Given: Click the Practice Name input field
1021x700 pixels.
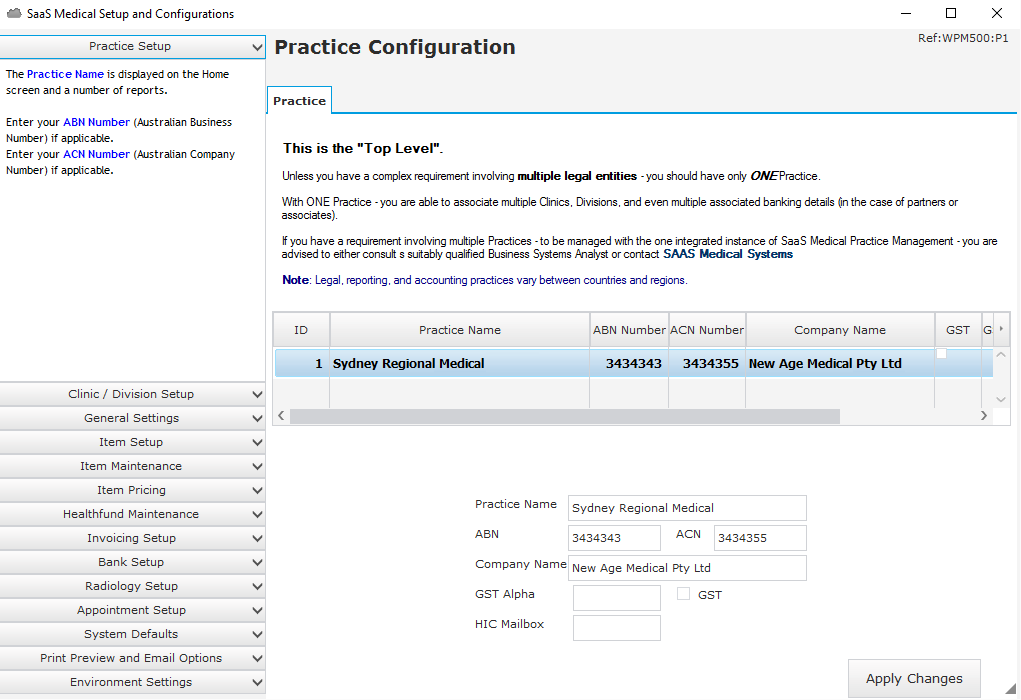Looking at the screenshot, I should tap(687, 508).
